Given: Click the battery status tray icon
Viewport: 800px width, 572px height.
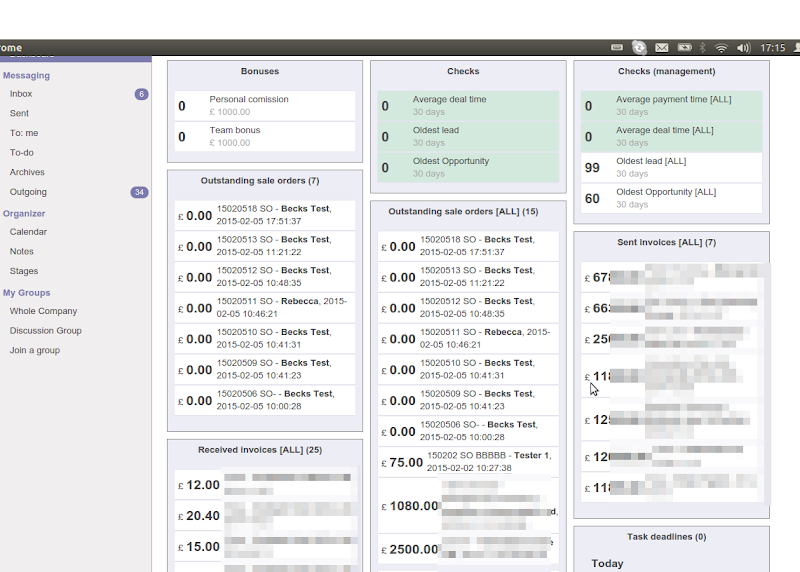Looking at the screenshot, I should coord(685,47).
